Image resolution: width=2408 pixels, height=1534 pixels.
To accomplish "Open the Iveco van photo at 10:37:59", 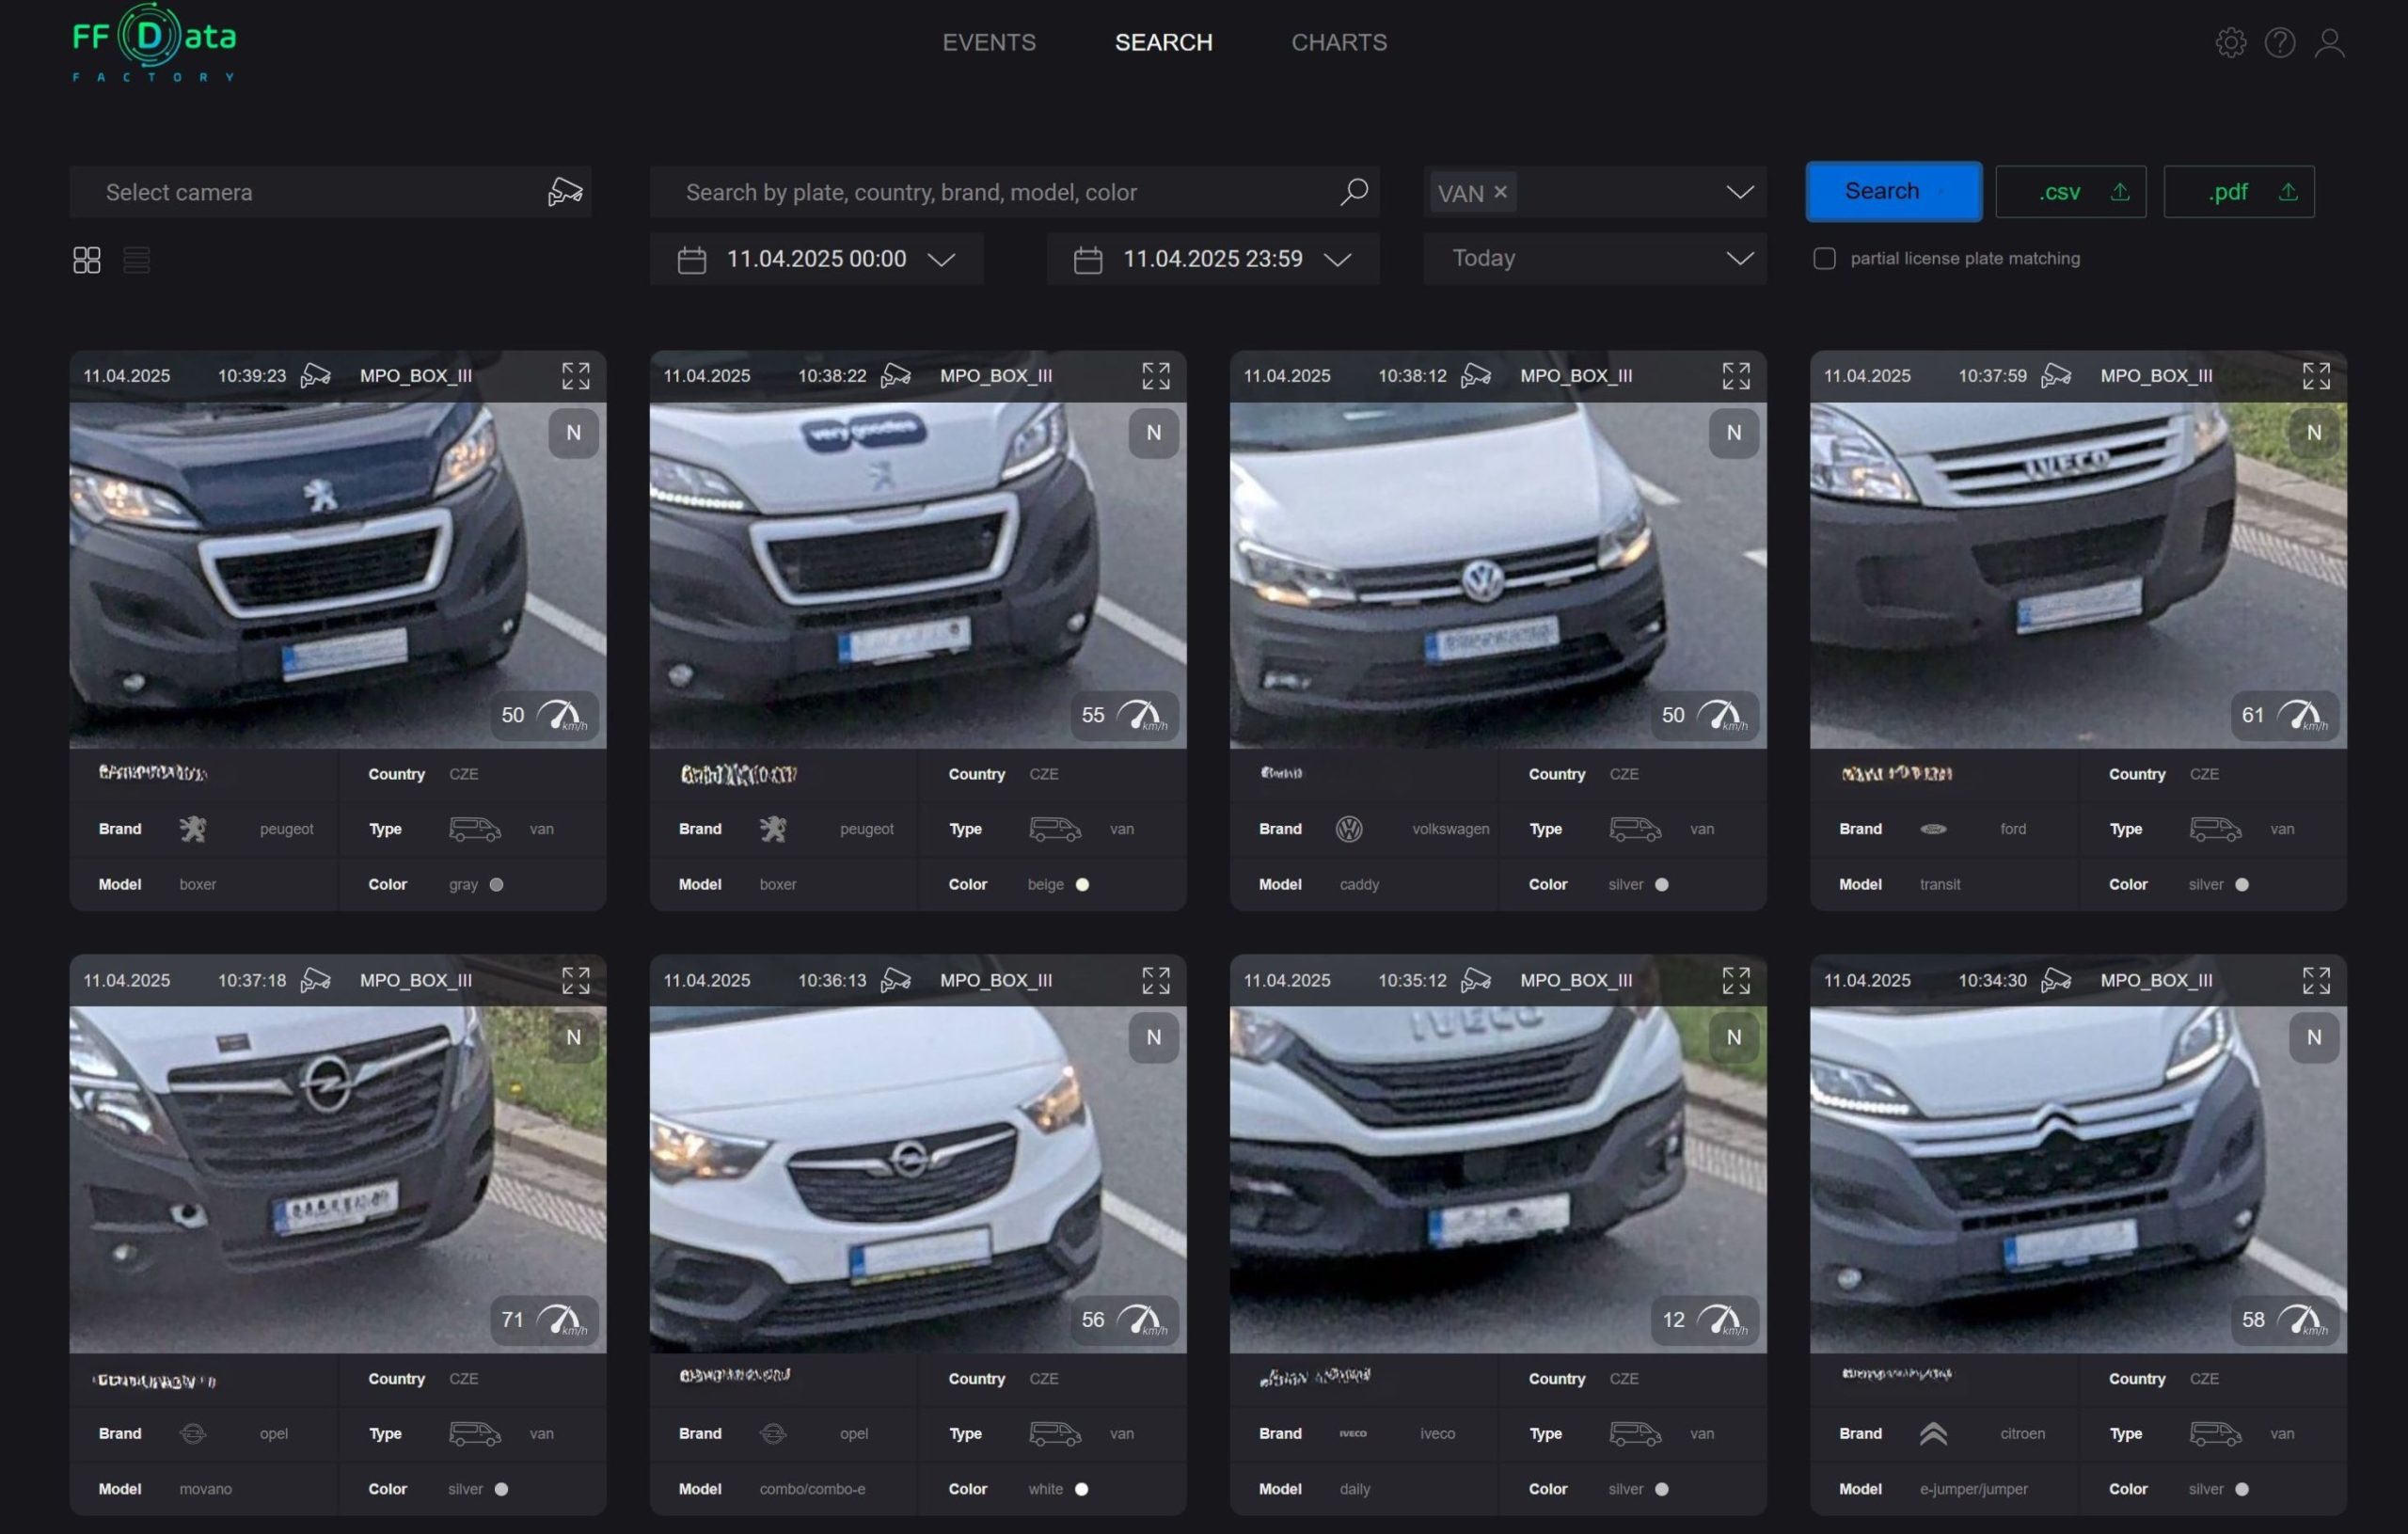I will [2078, 575].
